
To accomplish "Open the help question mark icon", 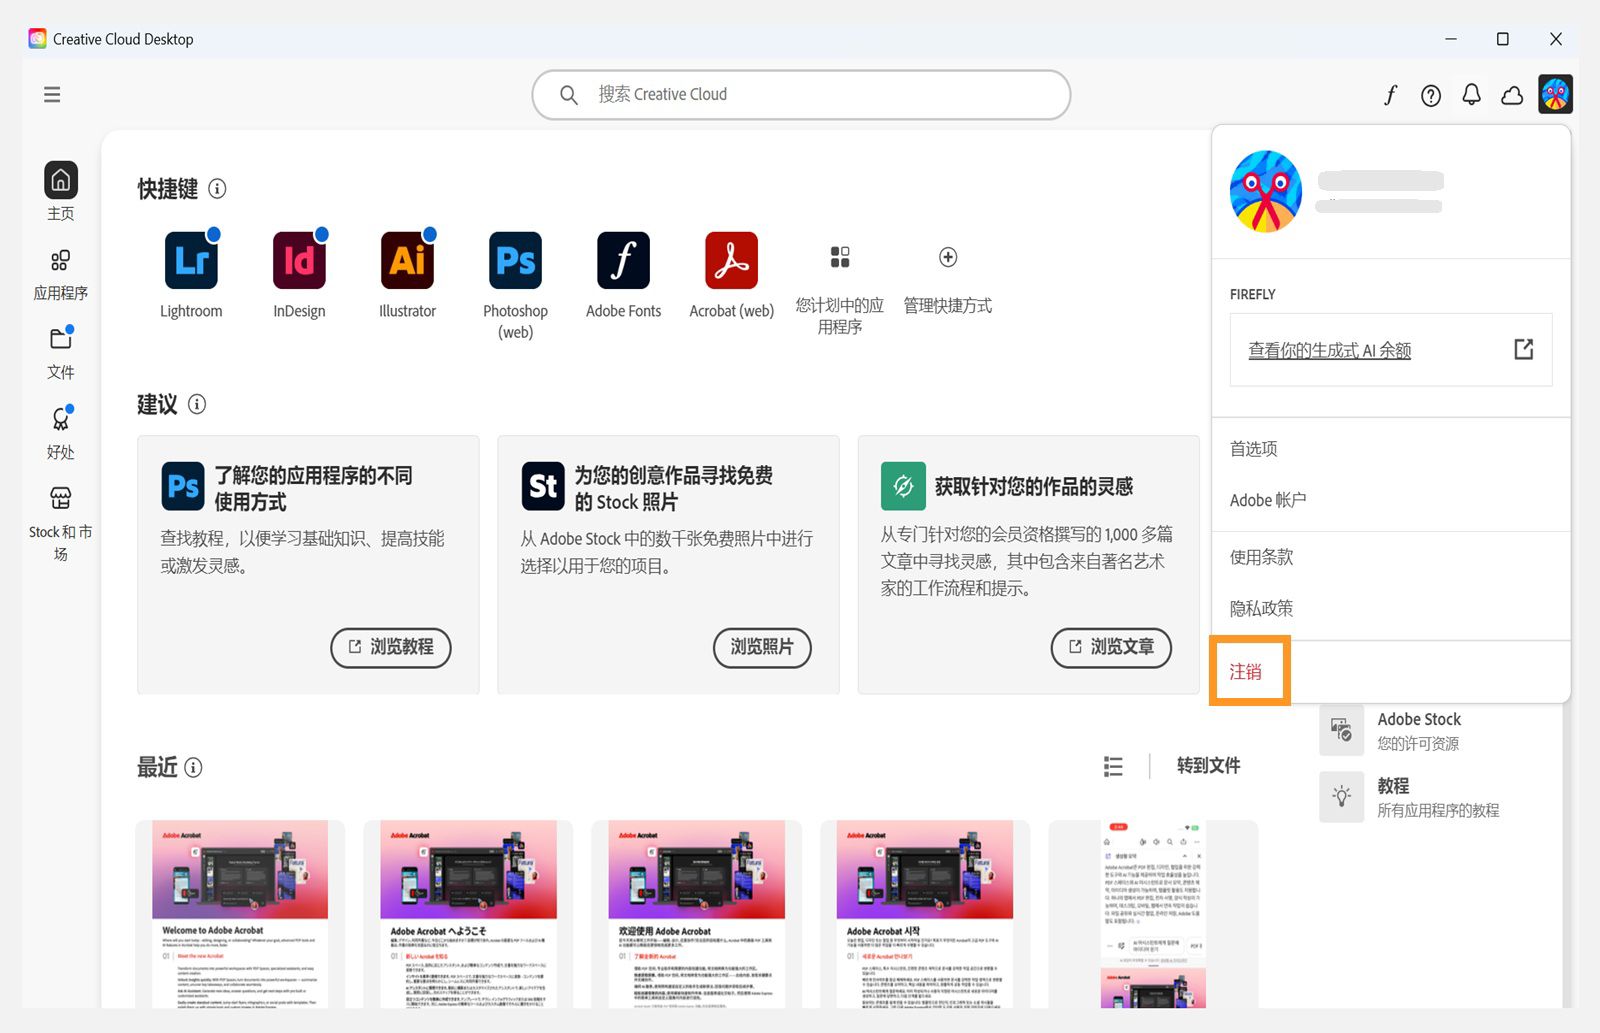I will coord(1431,95).
